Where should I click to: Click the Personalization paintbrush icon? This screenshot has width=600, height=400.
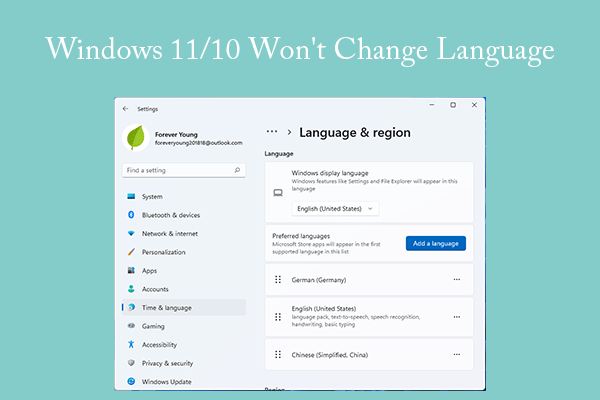click(131, 252)
